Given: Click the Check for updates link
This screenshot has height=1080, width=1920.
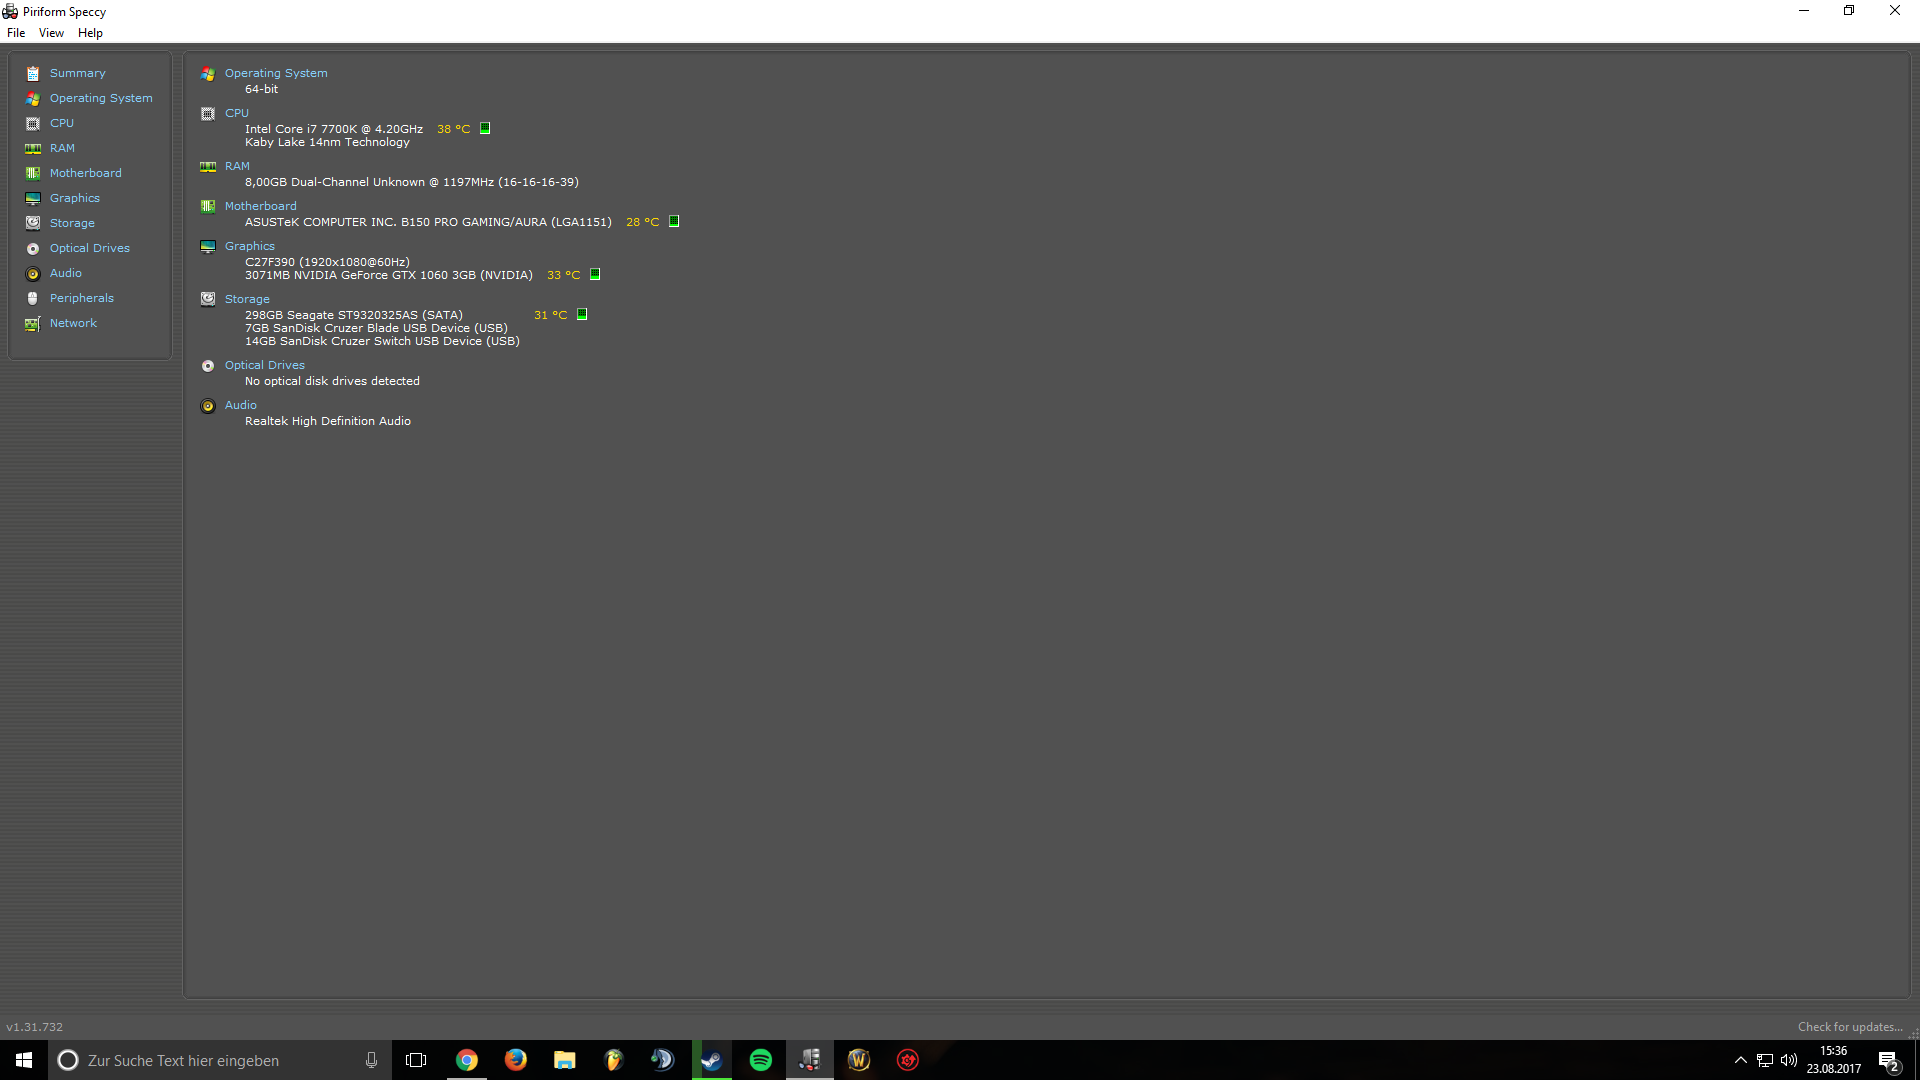Looking at the screenshot, I should coord(1849,1027).
